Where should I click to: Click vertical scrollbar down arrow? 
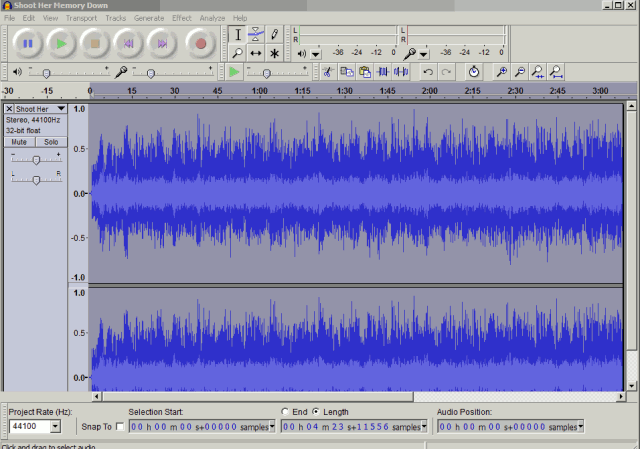pyautogui.click(x=631, y=386)
